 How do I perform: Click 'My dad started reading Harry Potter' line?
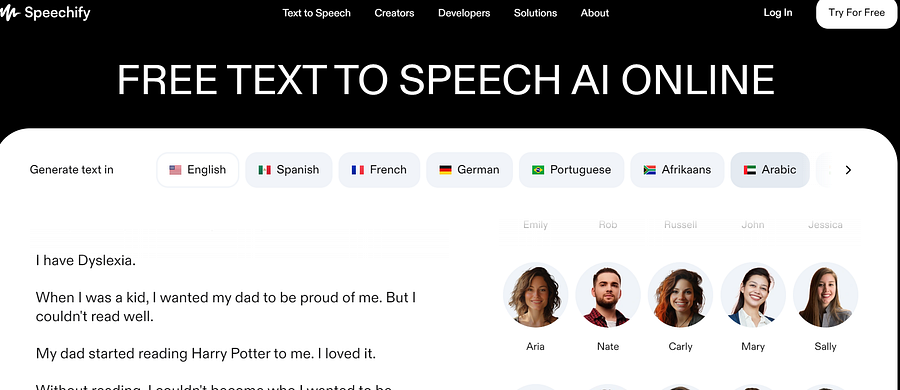tap(205, 353)
